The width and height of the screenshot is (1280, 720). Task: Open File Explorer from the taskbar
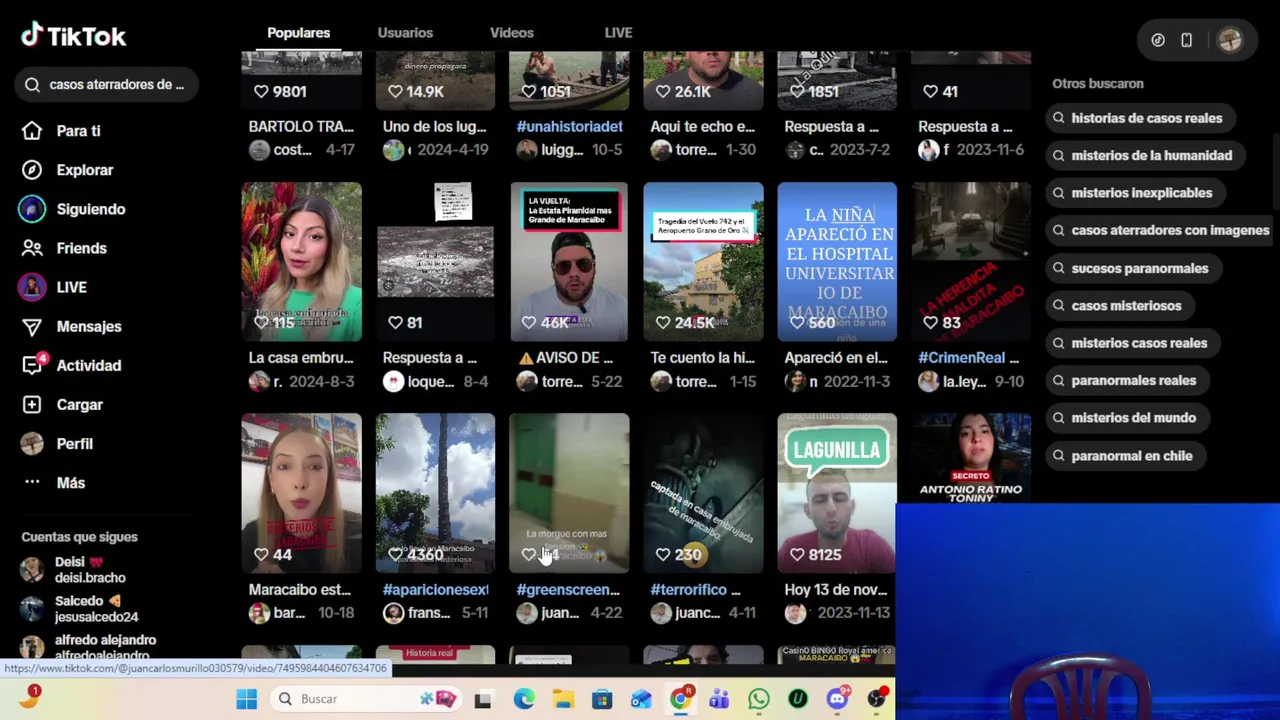pos(563,699)
